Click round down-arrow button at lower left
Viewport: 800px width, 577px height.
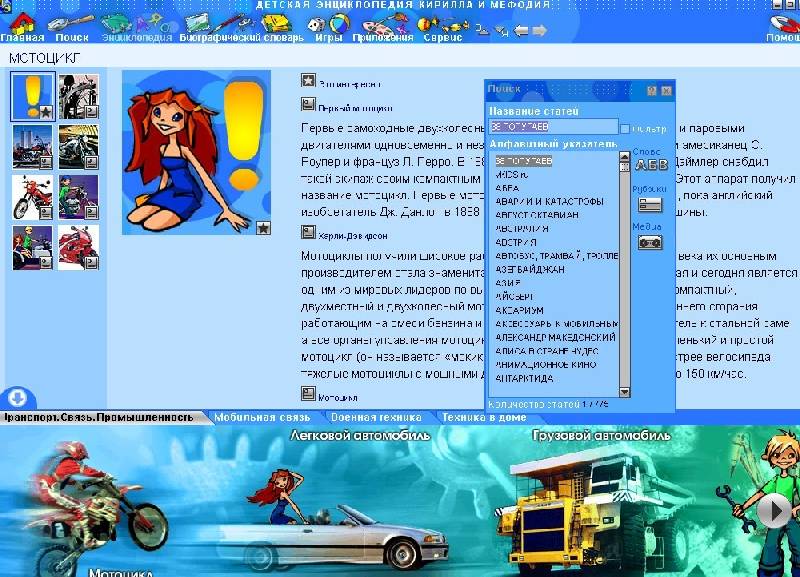click(17, 397)
